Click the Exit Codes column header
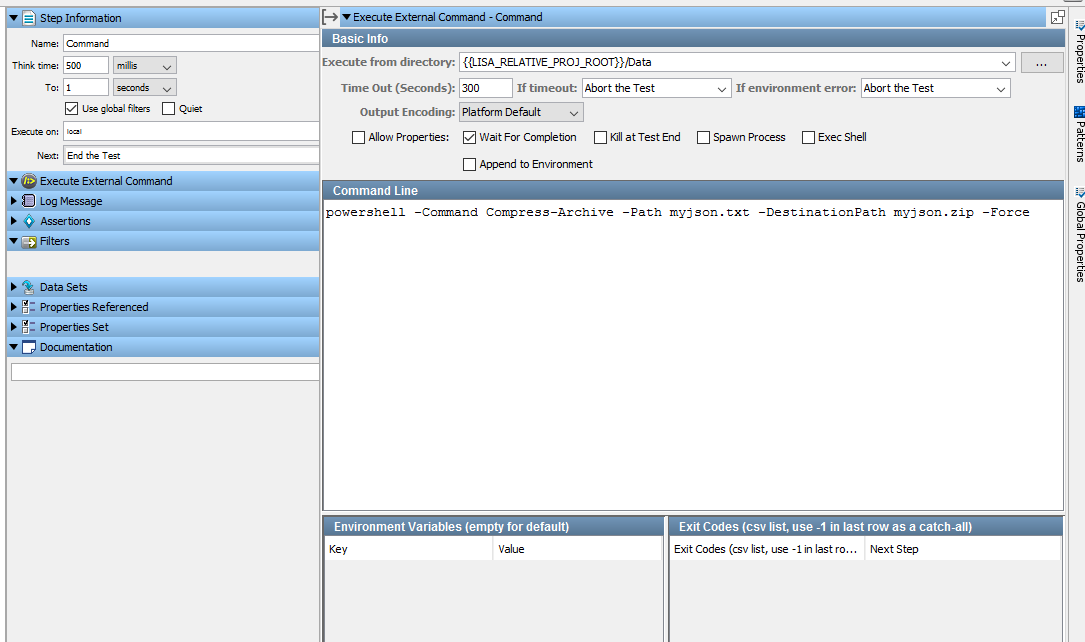This screenshot has height=642, width=1085. coord(767,549)
